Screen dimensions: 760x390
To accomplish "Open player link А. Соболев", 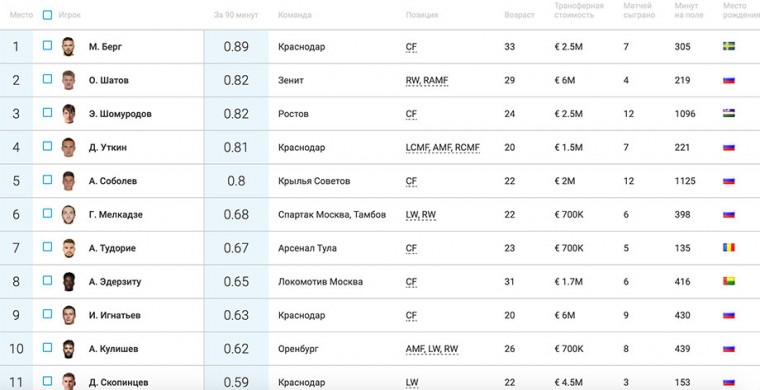I will click(113, 181).
